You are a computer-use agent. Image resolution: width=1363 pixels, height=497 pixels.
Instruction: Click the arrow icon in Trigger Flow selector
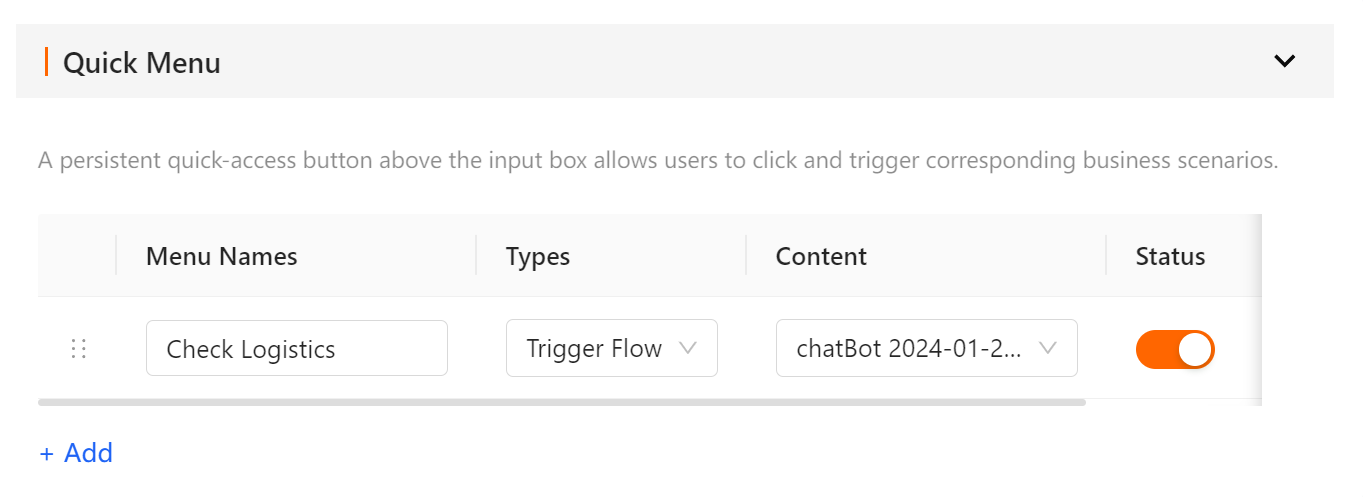pyautogui.click(x=687, y=348)
